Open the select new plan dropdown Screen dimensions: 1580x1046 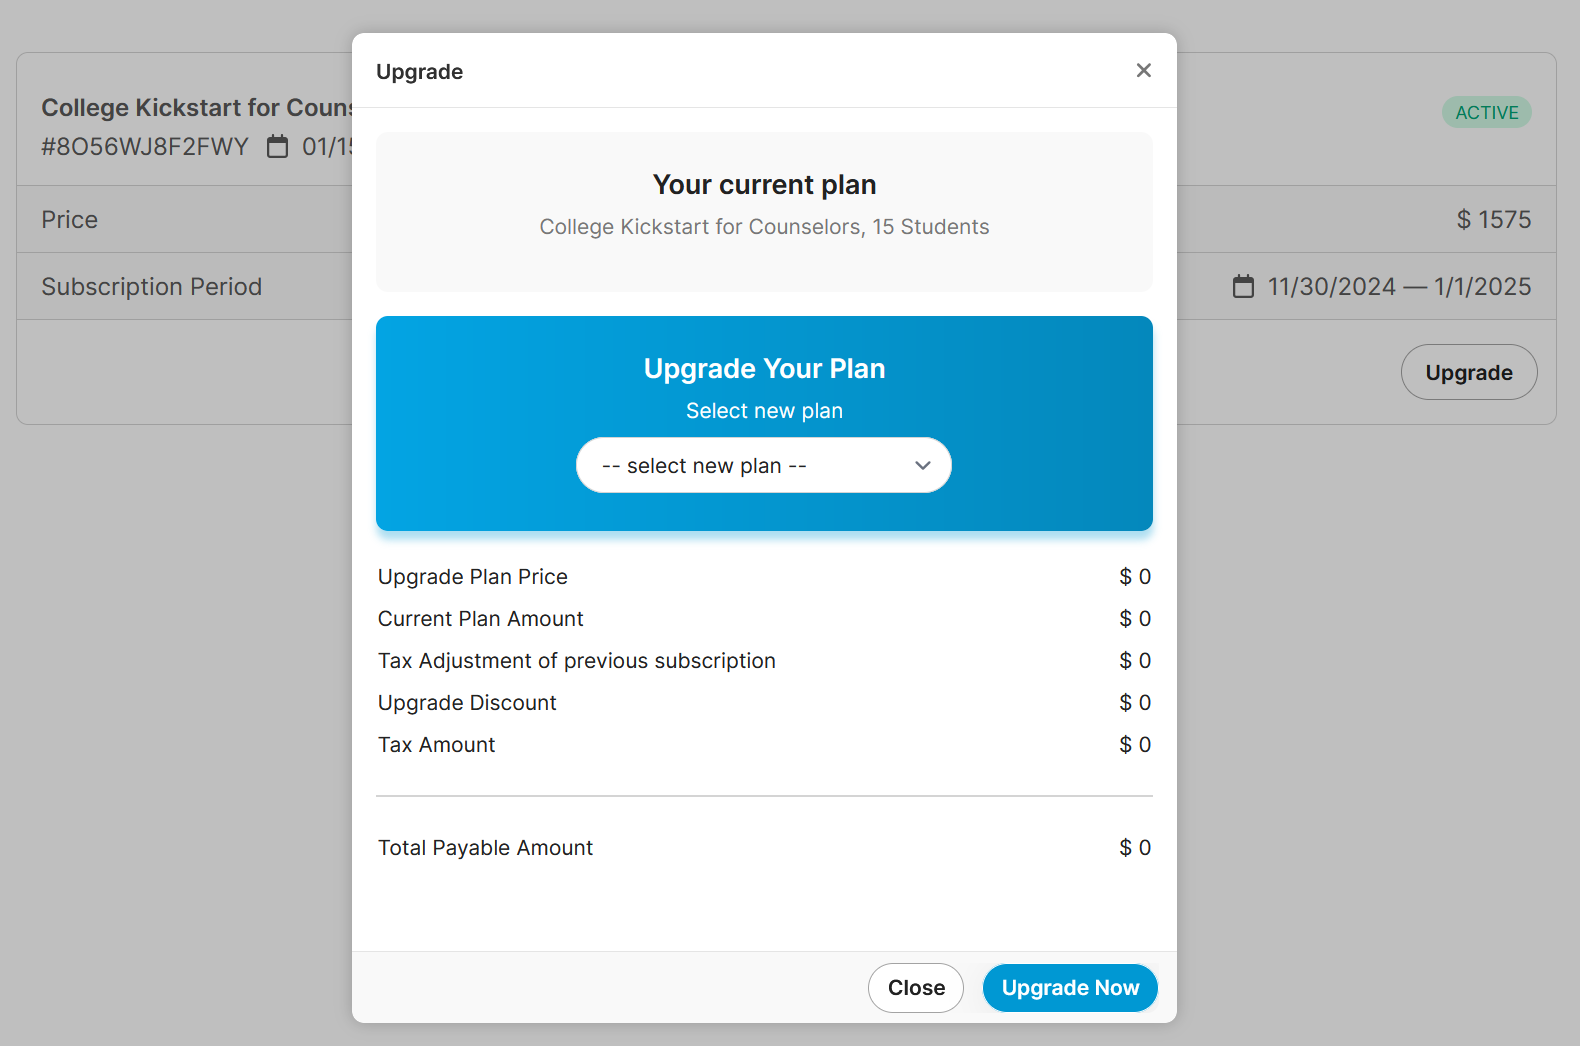[x=764, y=465]
